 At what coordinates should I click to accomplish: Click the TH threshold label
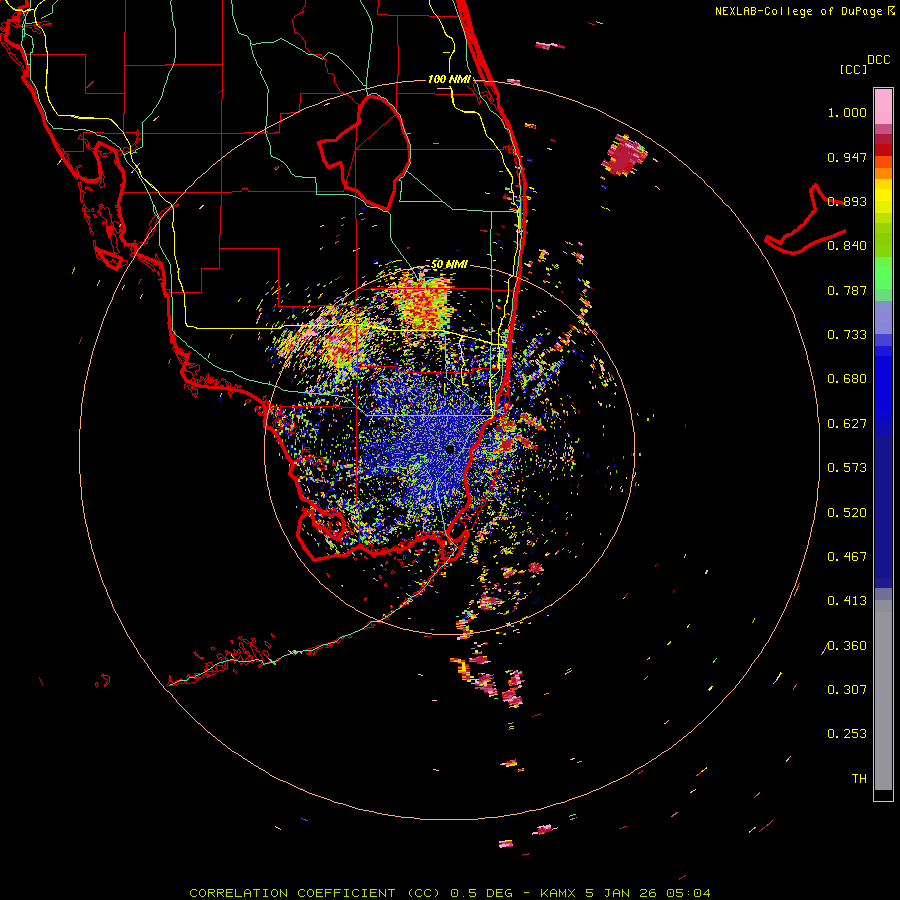pos(859,779)
